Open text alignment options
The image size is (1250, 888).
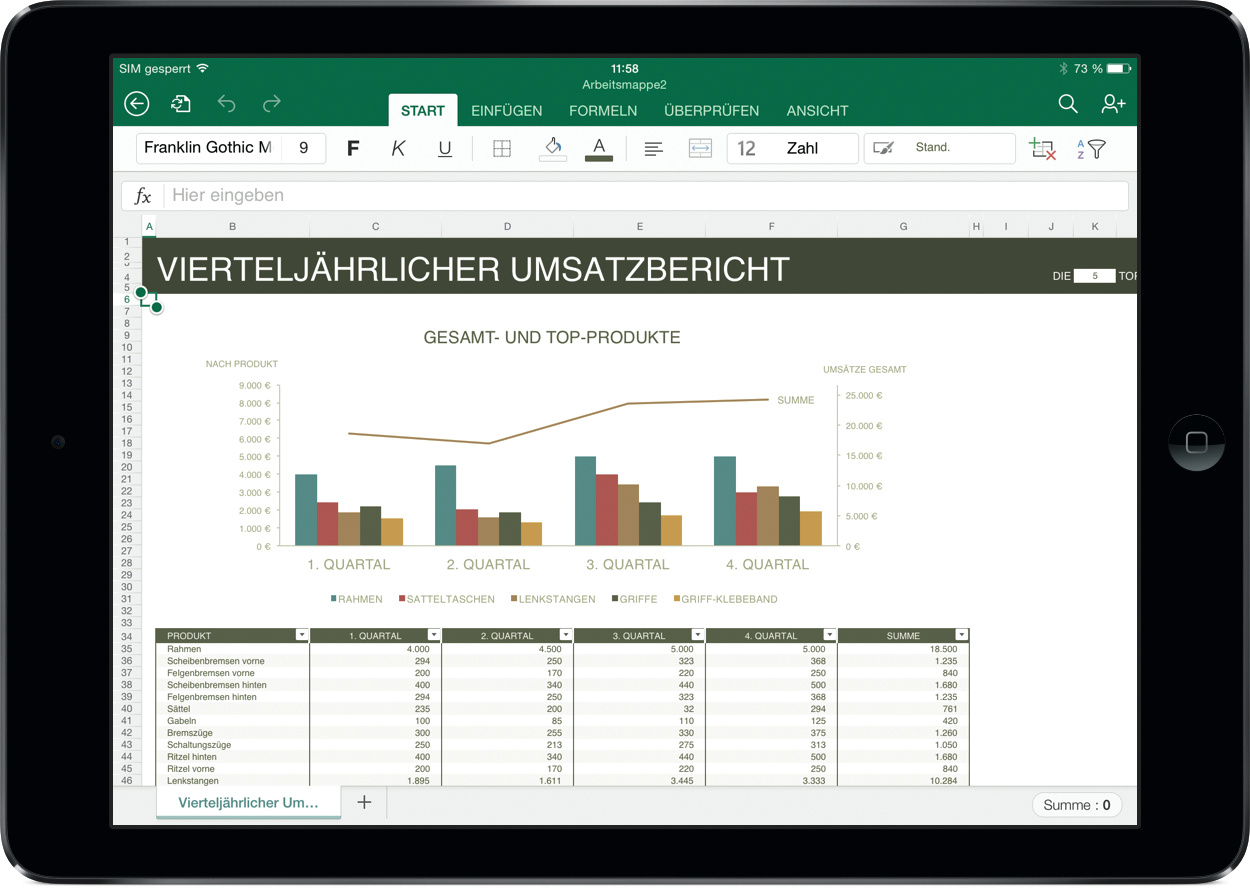pyautogui.click(x=653, y=149)
